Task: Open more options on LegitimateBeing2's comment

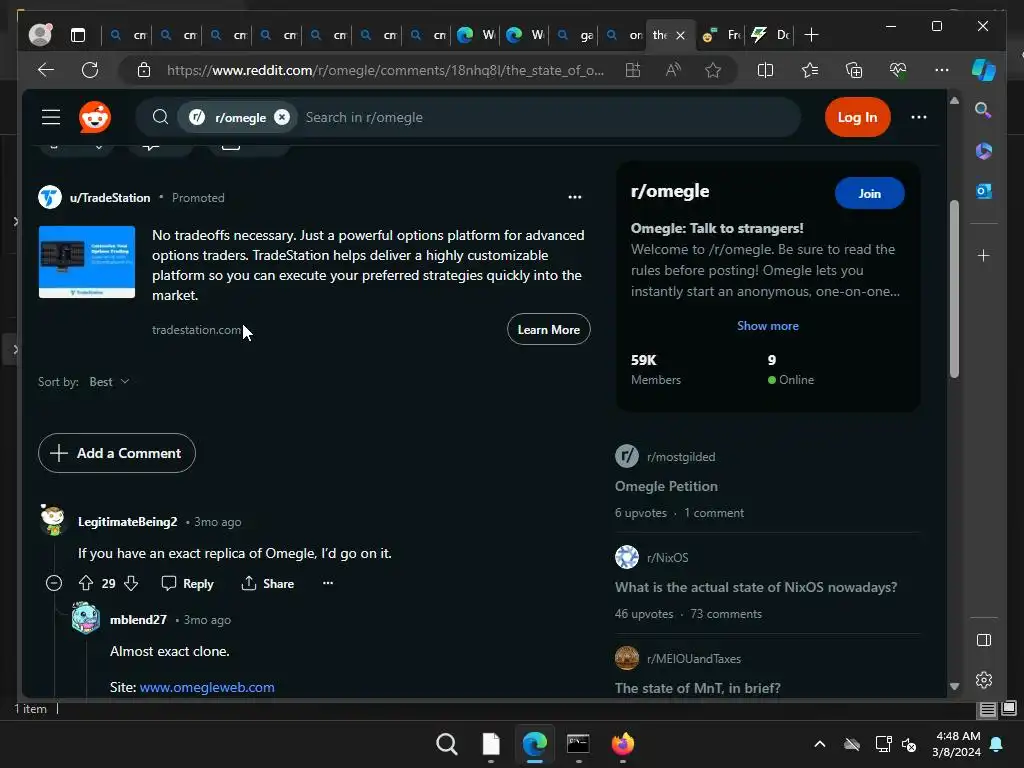Action: point(328,583)
